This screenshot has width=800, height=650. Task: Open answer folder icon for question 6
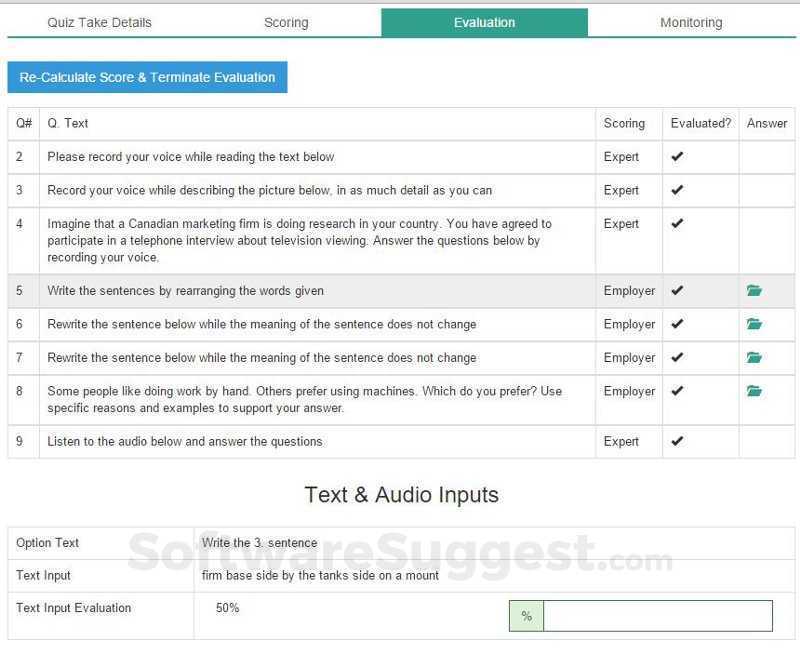754,324
